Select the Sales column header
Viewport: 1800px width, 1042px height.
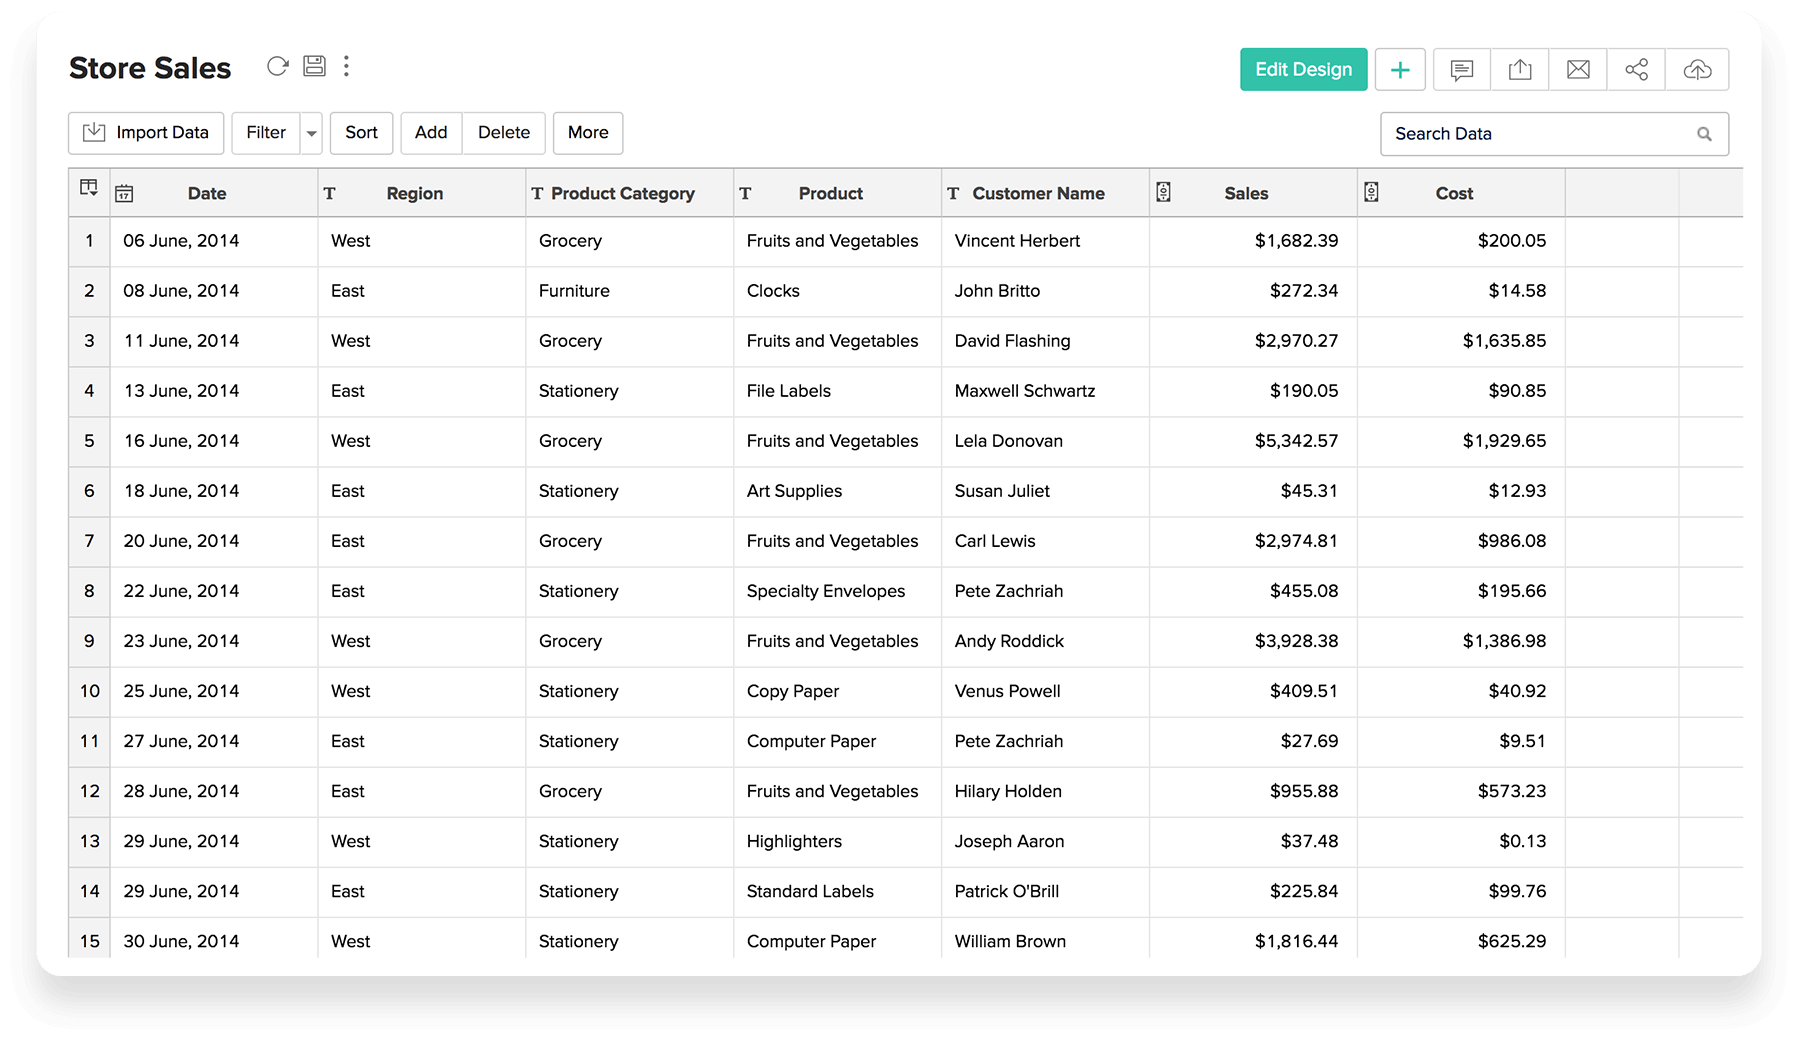pos(1246,194)
